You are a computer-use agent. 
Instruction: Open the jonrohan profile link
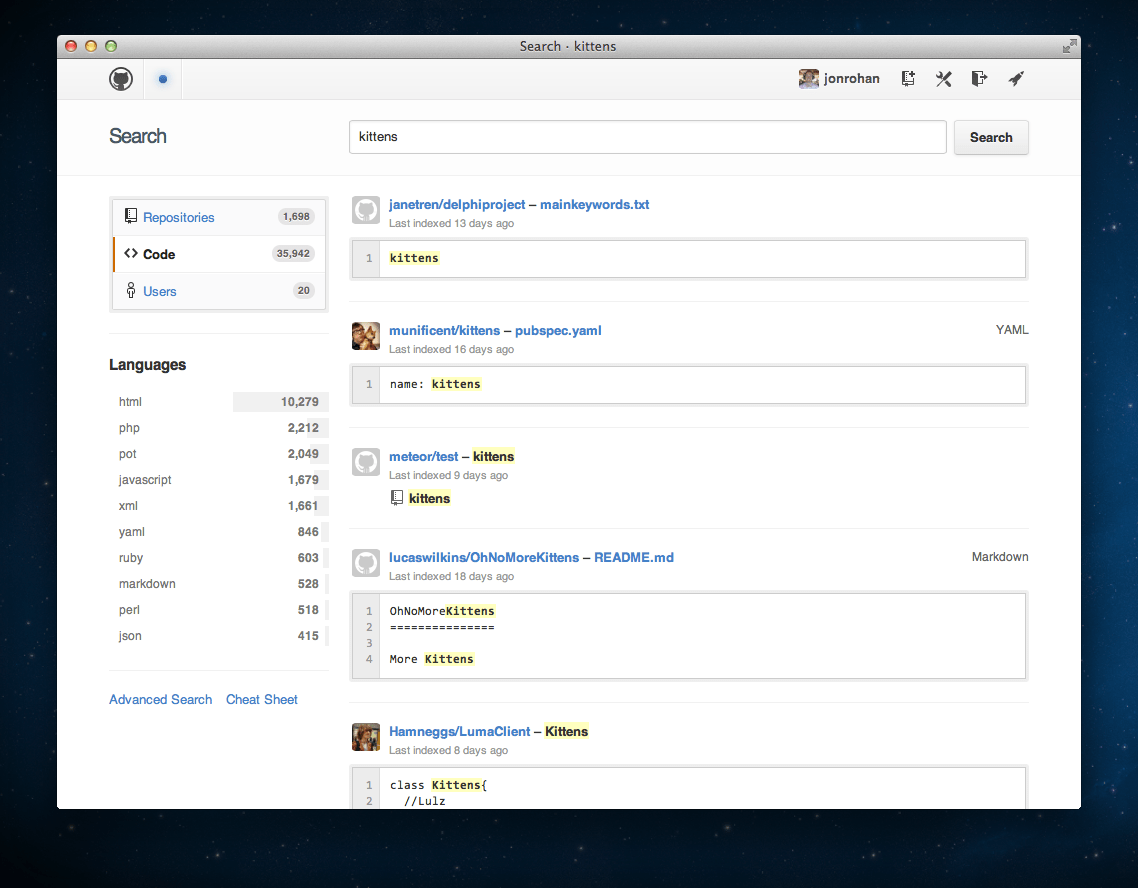(851, 79)
